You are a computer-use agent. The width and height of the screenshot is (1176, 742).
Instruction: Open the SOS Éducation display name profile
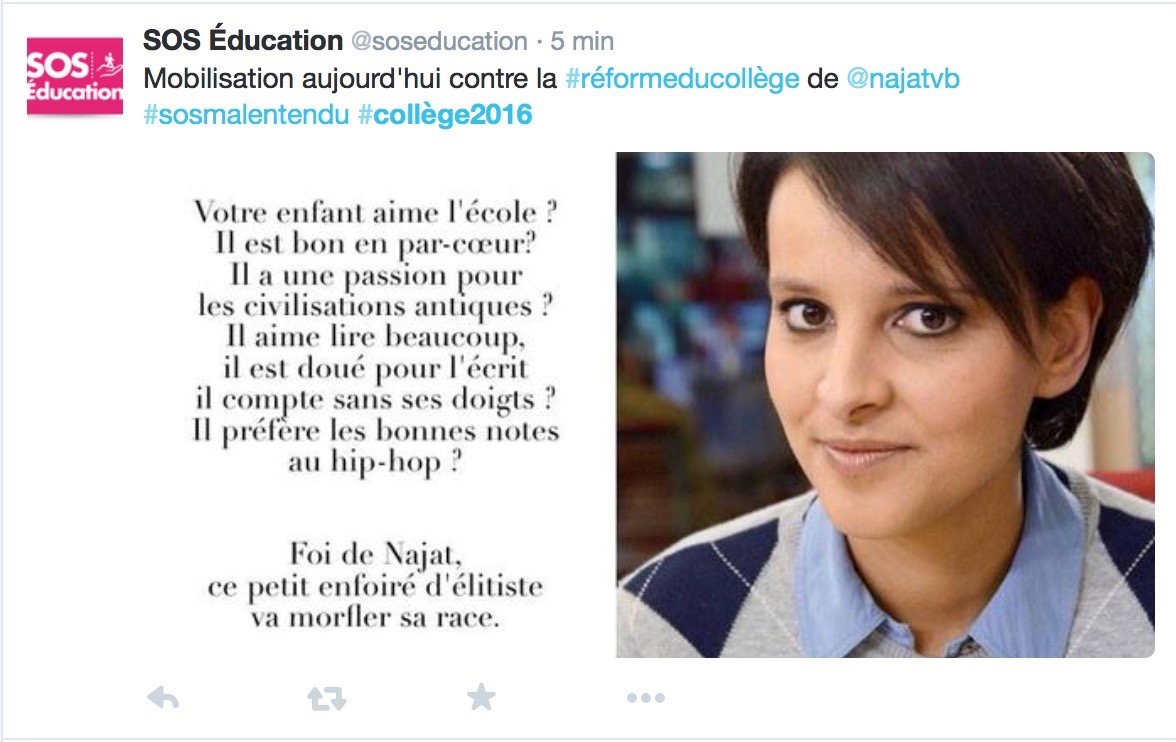pos(242,41)
